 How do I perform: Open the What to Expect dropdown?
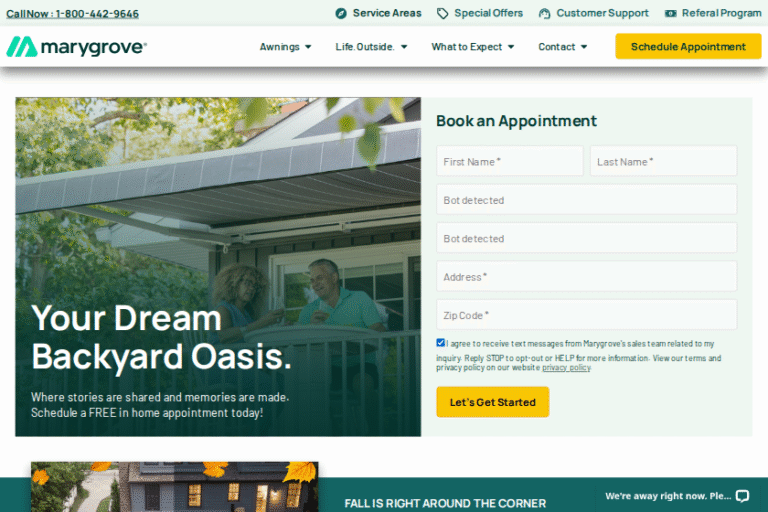tap(473, 47)
